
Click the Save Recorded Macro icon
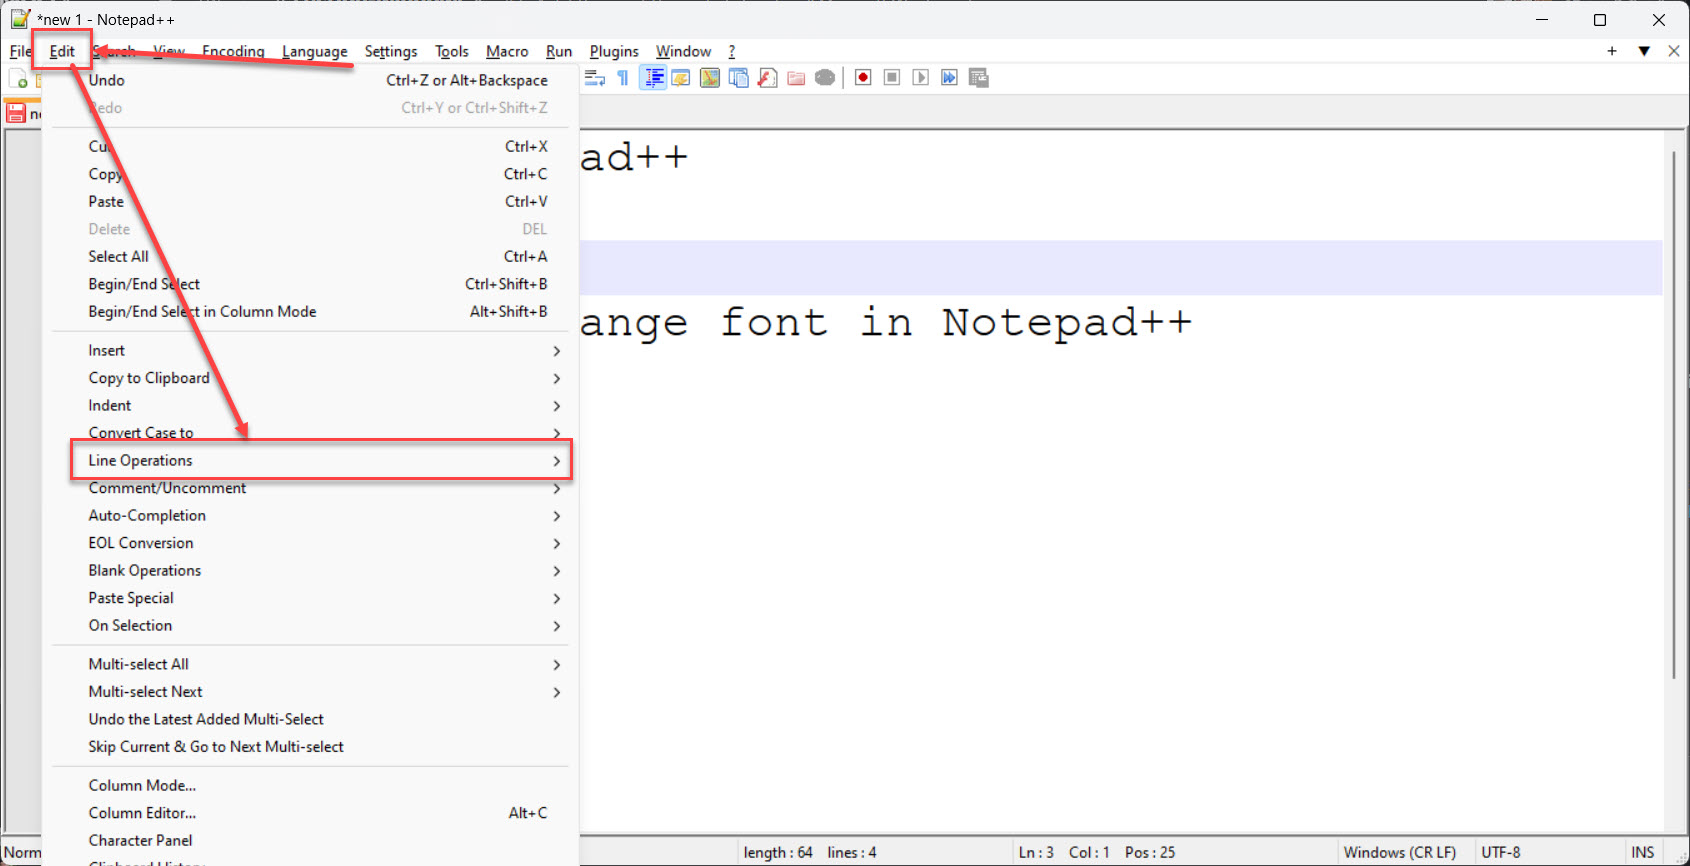click(x=979, y=78)
